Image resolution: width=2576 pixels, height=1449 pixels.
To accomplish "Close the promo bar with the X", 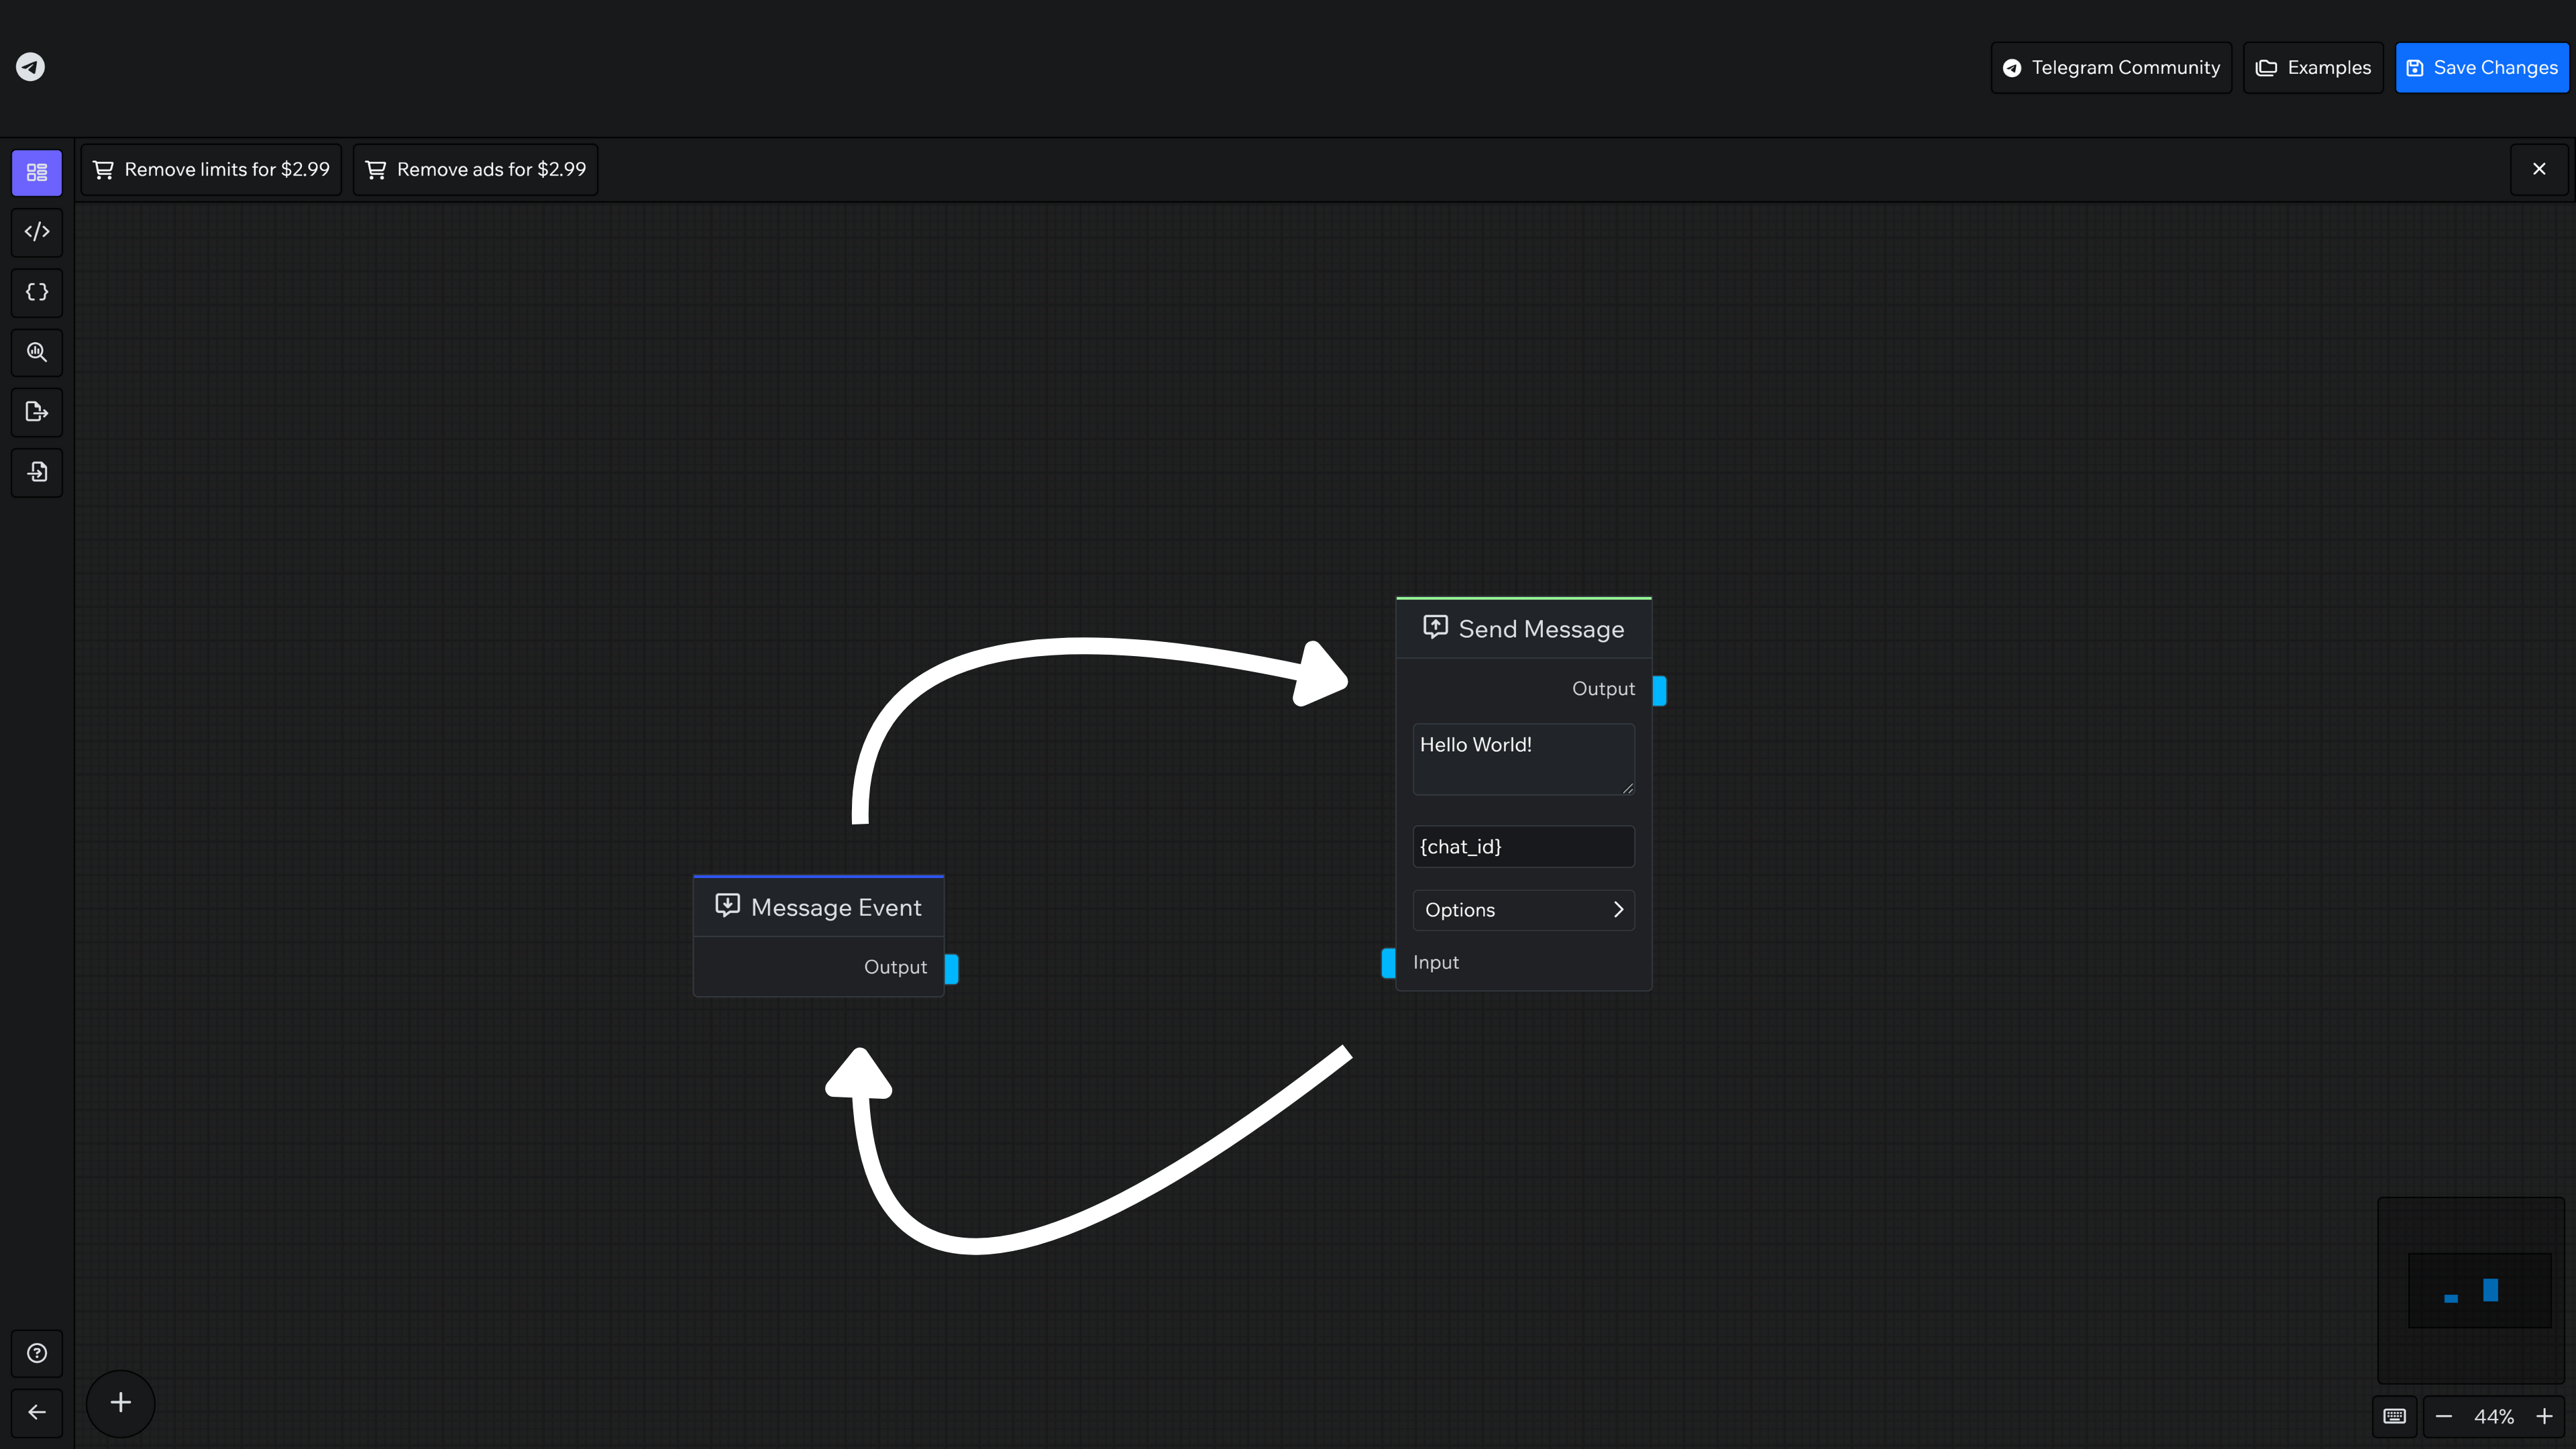I will tap(2539, 169).
